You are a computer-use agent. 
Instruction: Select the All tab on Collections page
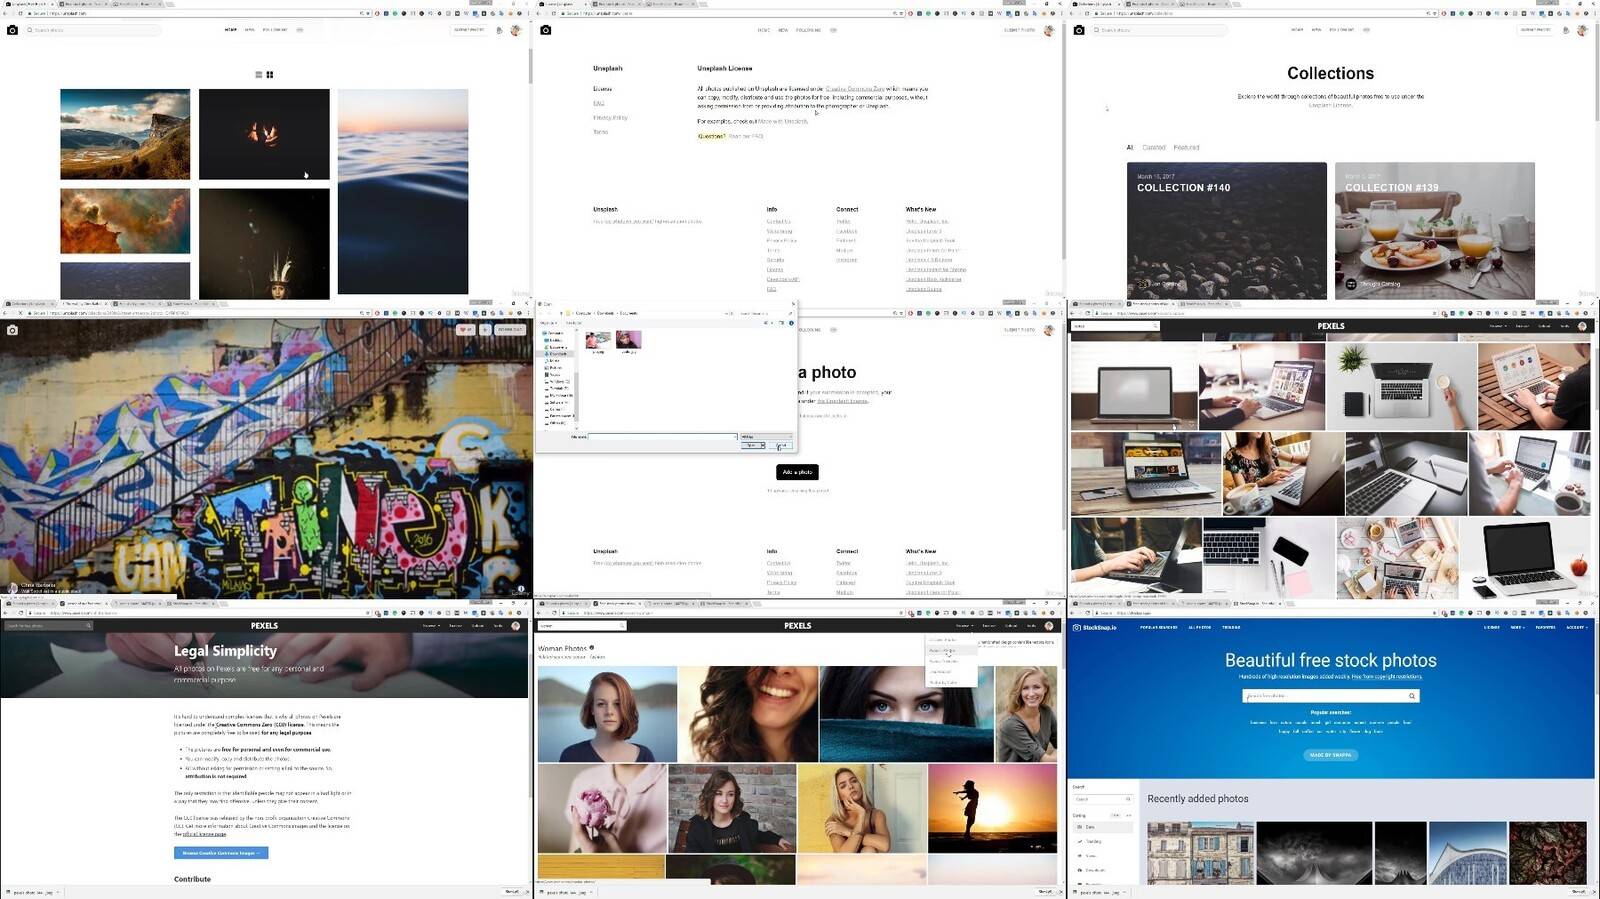[1130, 147]
